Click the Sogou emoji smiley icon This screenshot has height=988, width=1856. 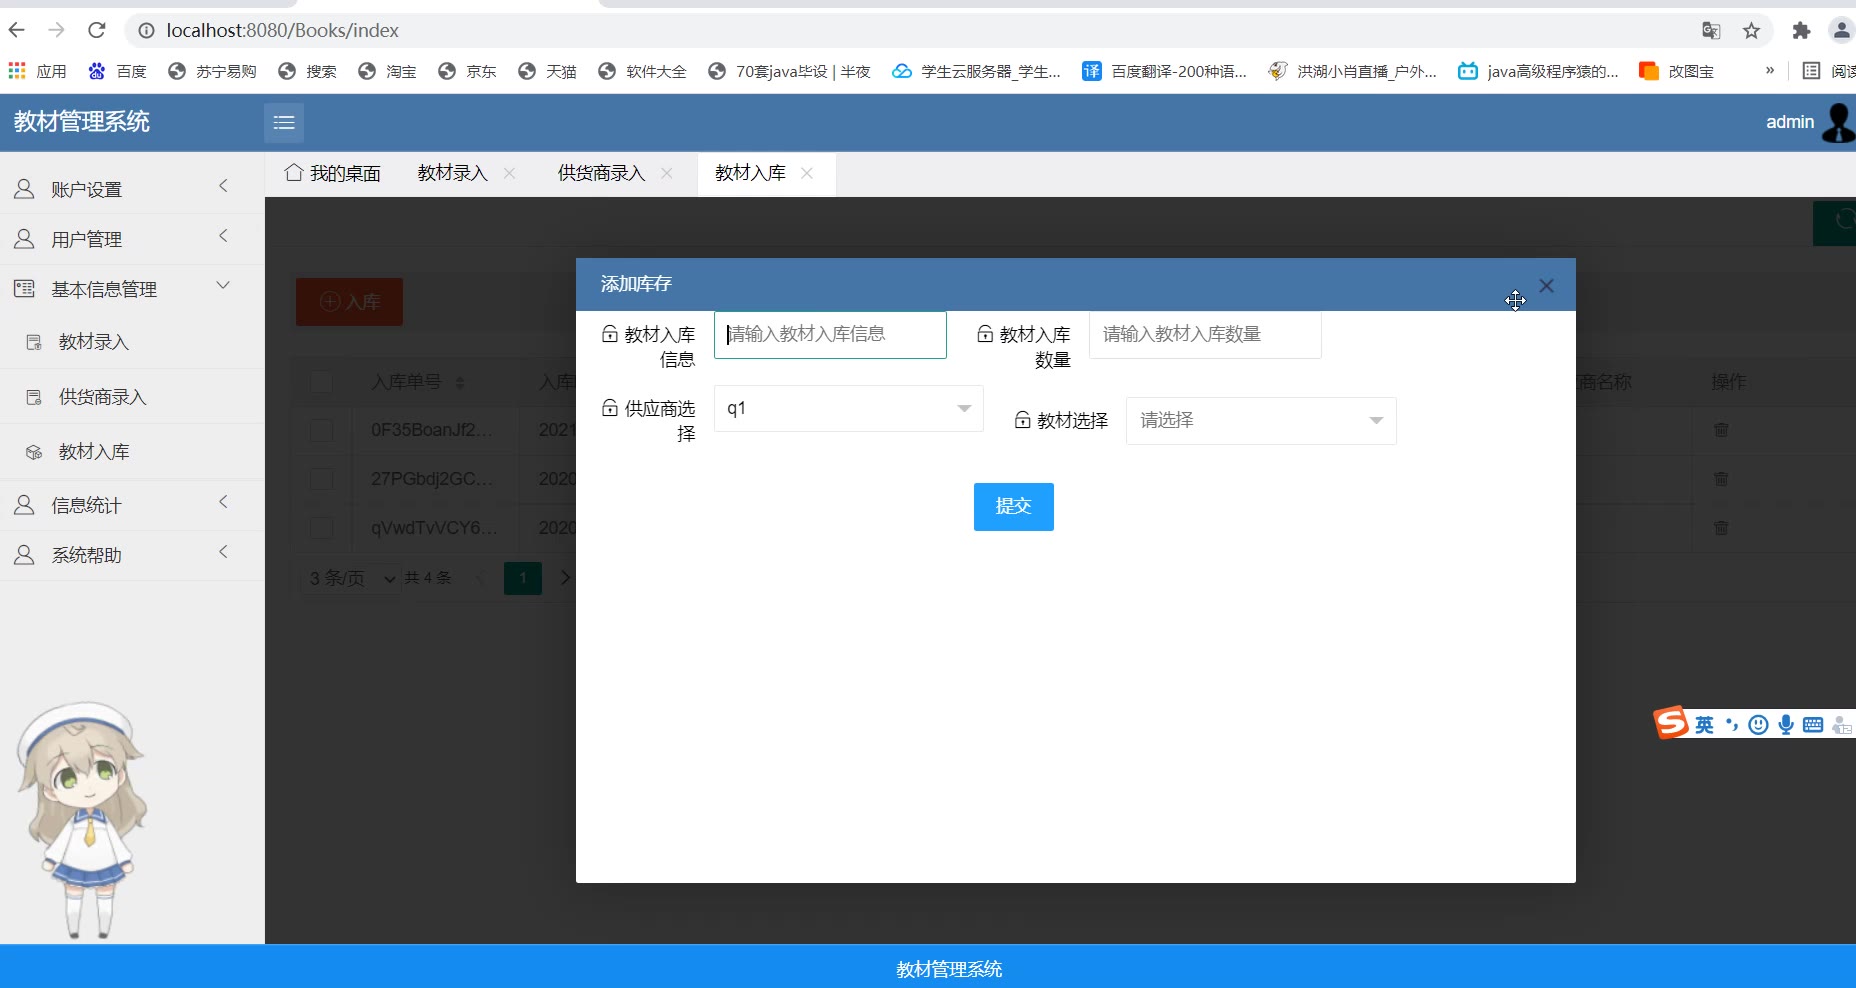(x=1758, y=724)
